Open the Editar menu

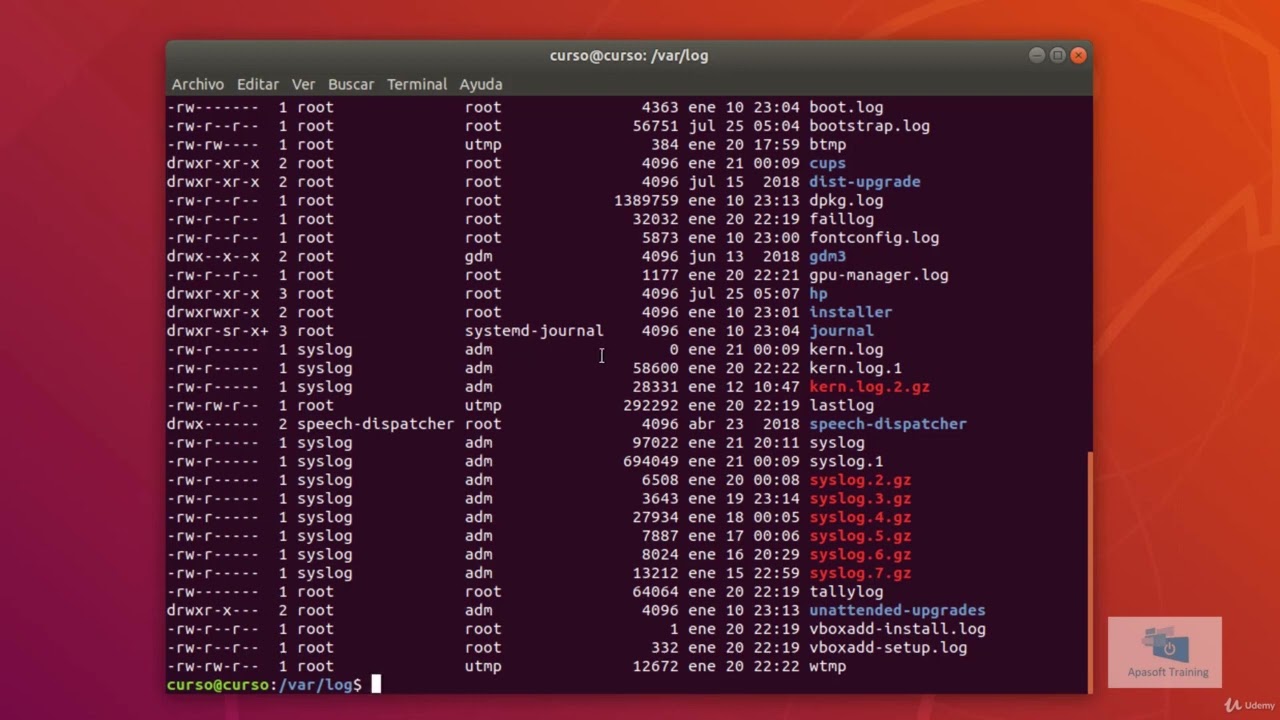(x=258, y=84)
